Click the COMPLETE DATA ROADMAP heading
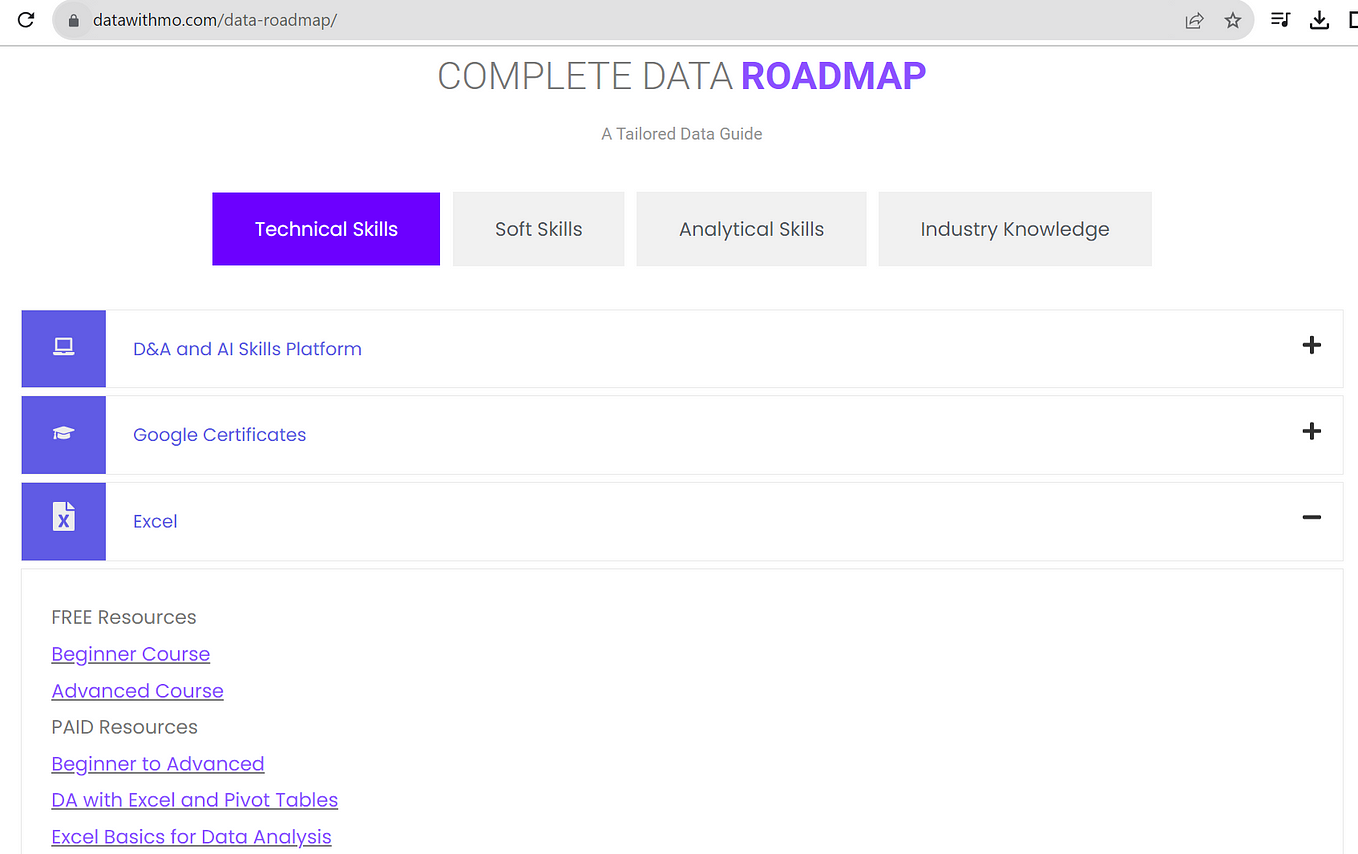This screenshot has height=854, width=1358. click(x=682, y=76)
